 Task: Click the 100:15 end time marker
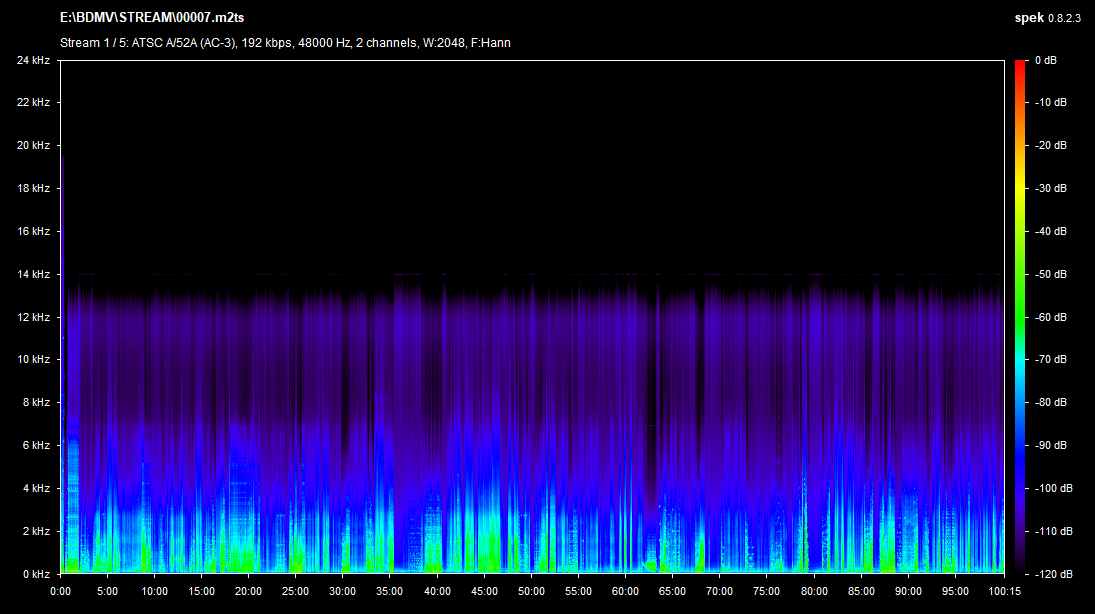click(1003, 591)
